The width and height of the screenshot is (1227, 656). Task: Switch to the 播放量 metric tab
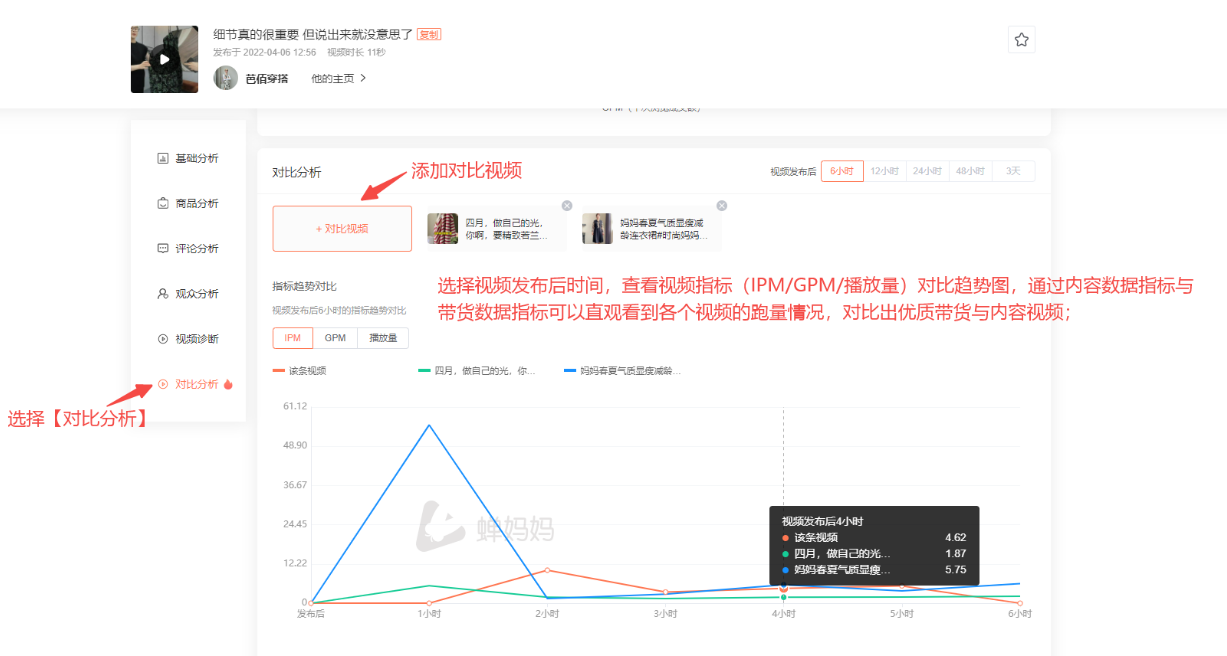pyautogui.click(x=383, y=338)
